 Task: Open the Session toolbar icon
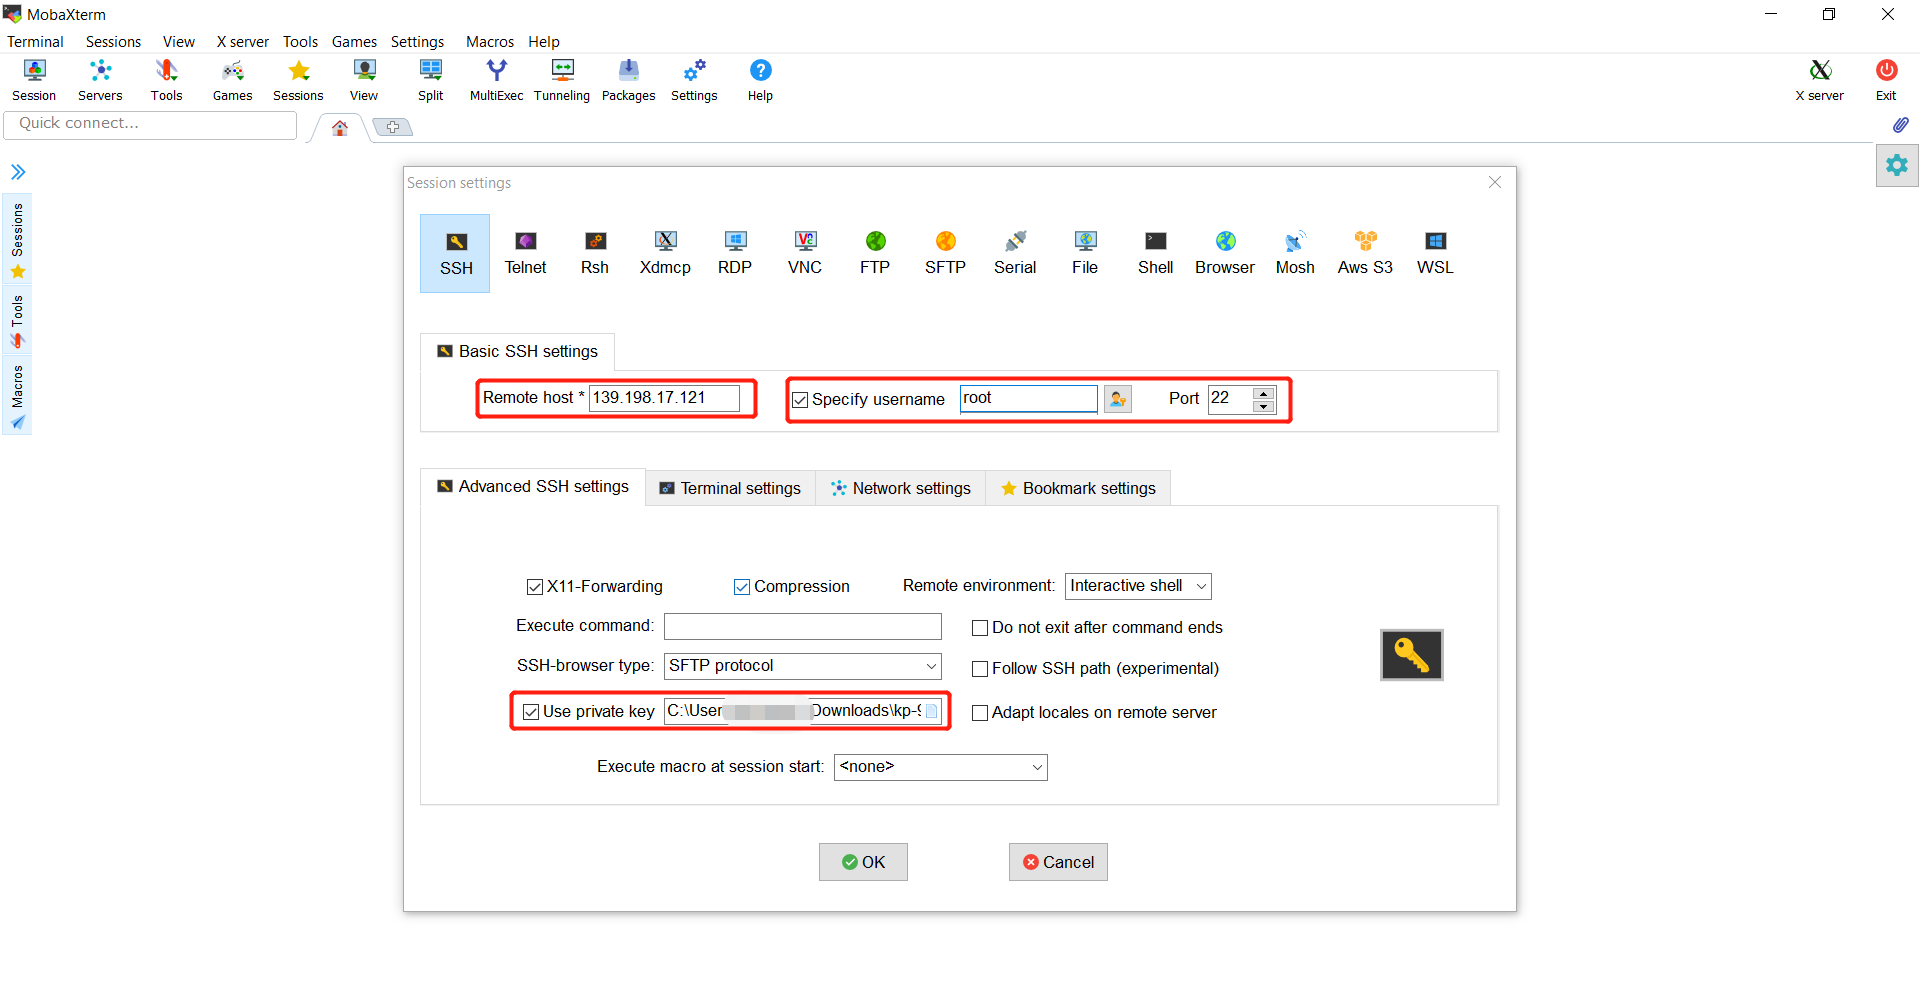(x=34, y=80)
